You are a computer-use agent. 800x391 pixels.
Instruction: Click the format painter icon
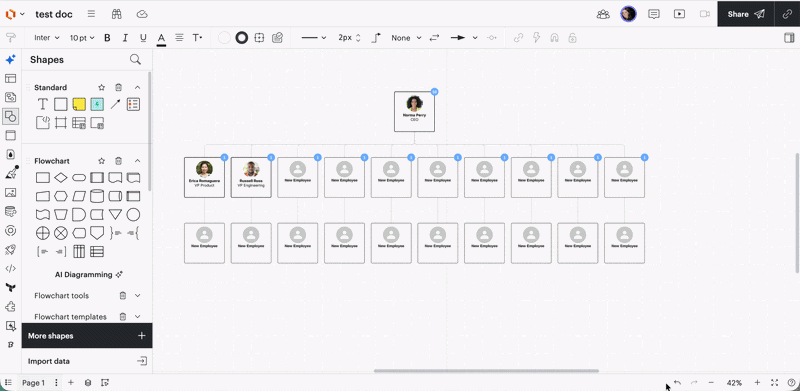10,38
